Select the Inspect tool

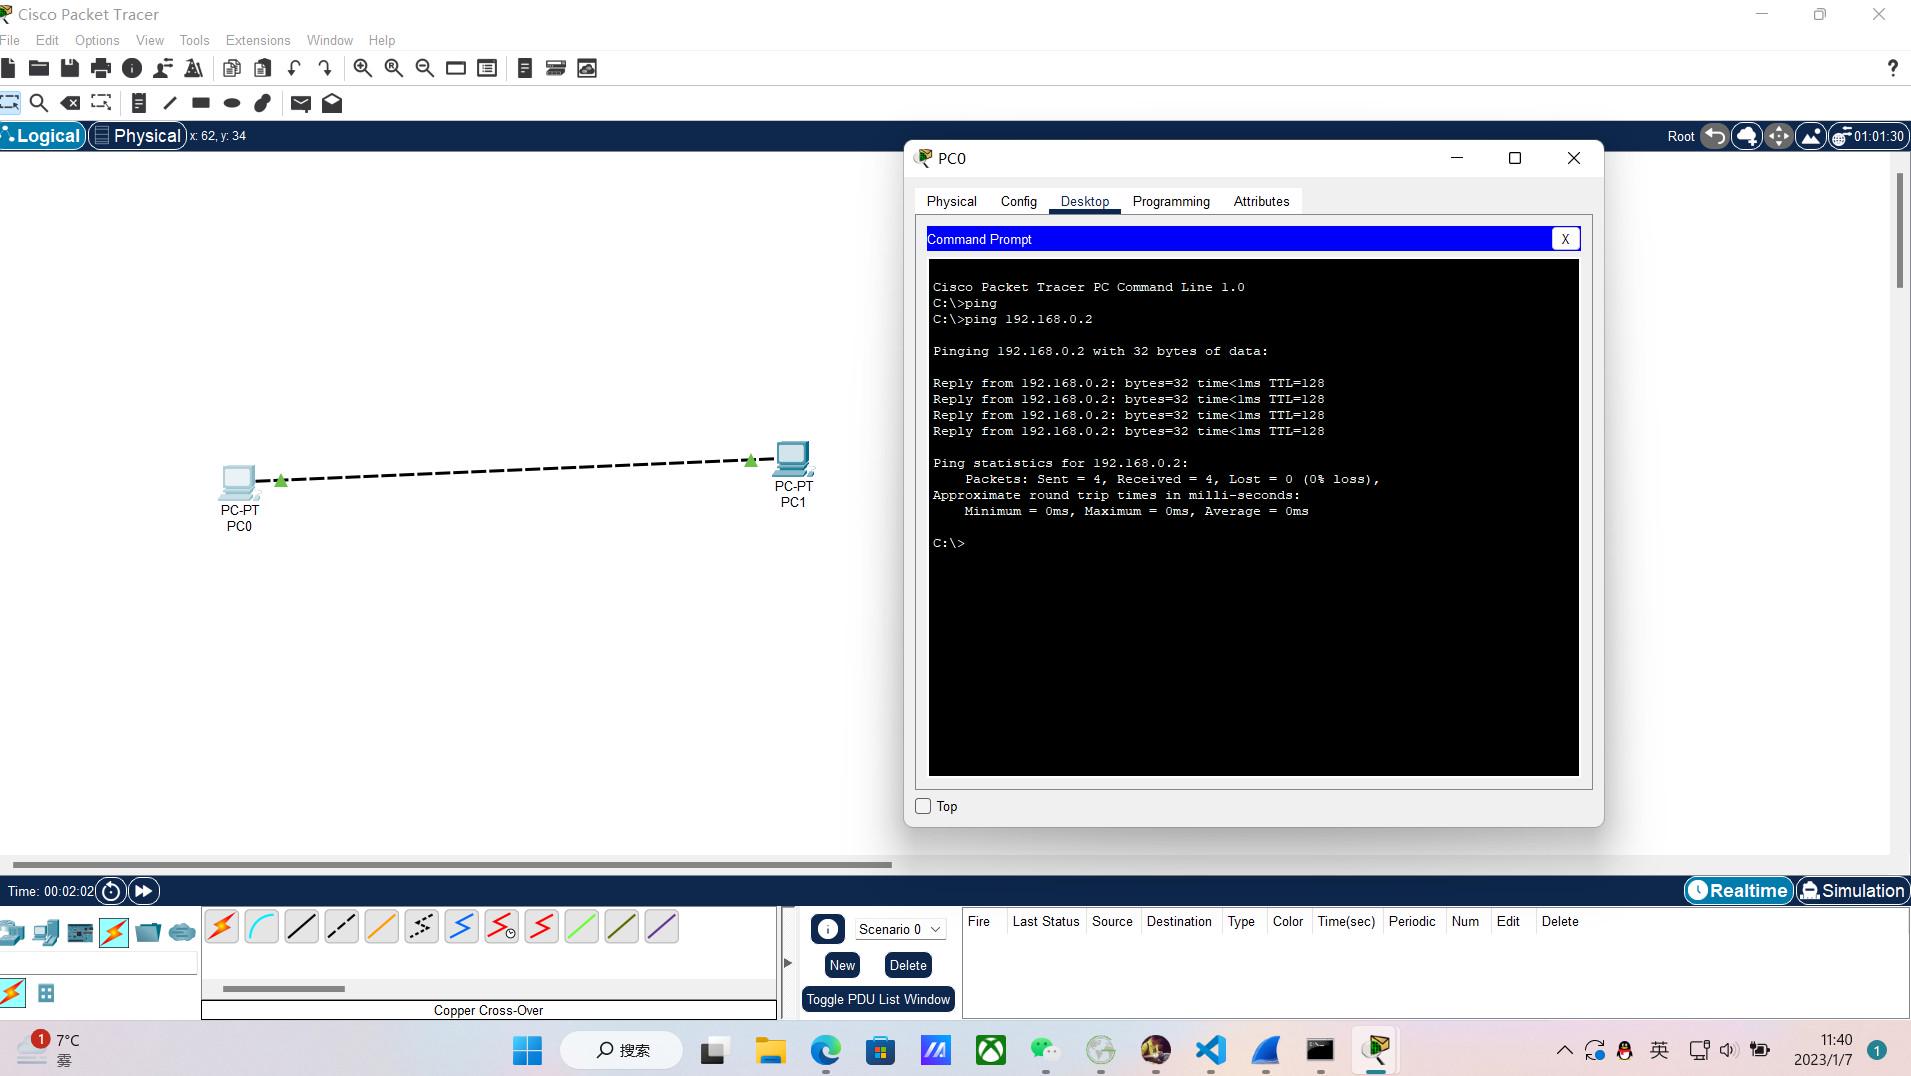(x=38, y=102)
